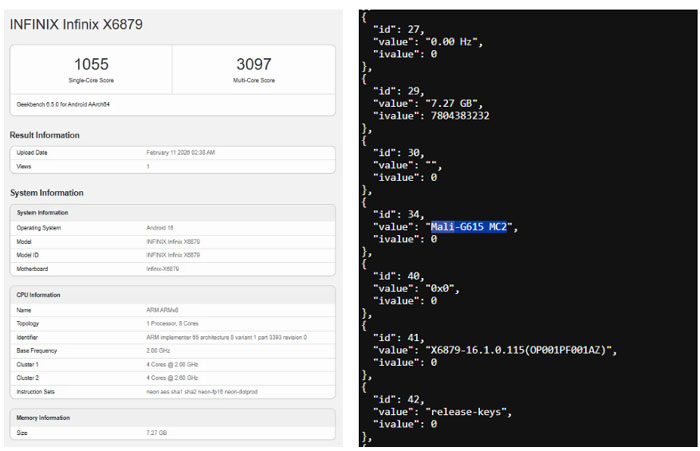Image resolution: width=700 pixels, height=451 pixels.
Task: Click the Views row in Result Information
Action: click(172, 166)
